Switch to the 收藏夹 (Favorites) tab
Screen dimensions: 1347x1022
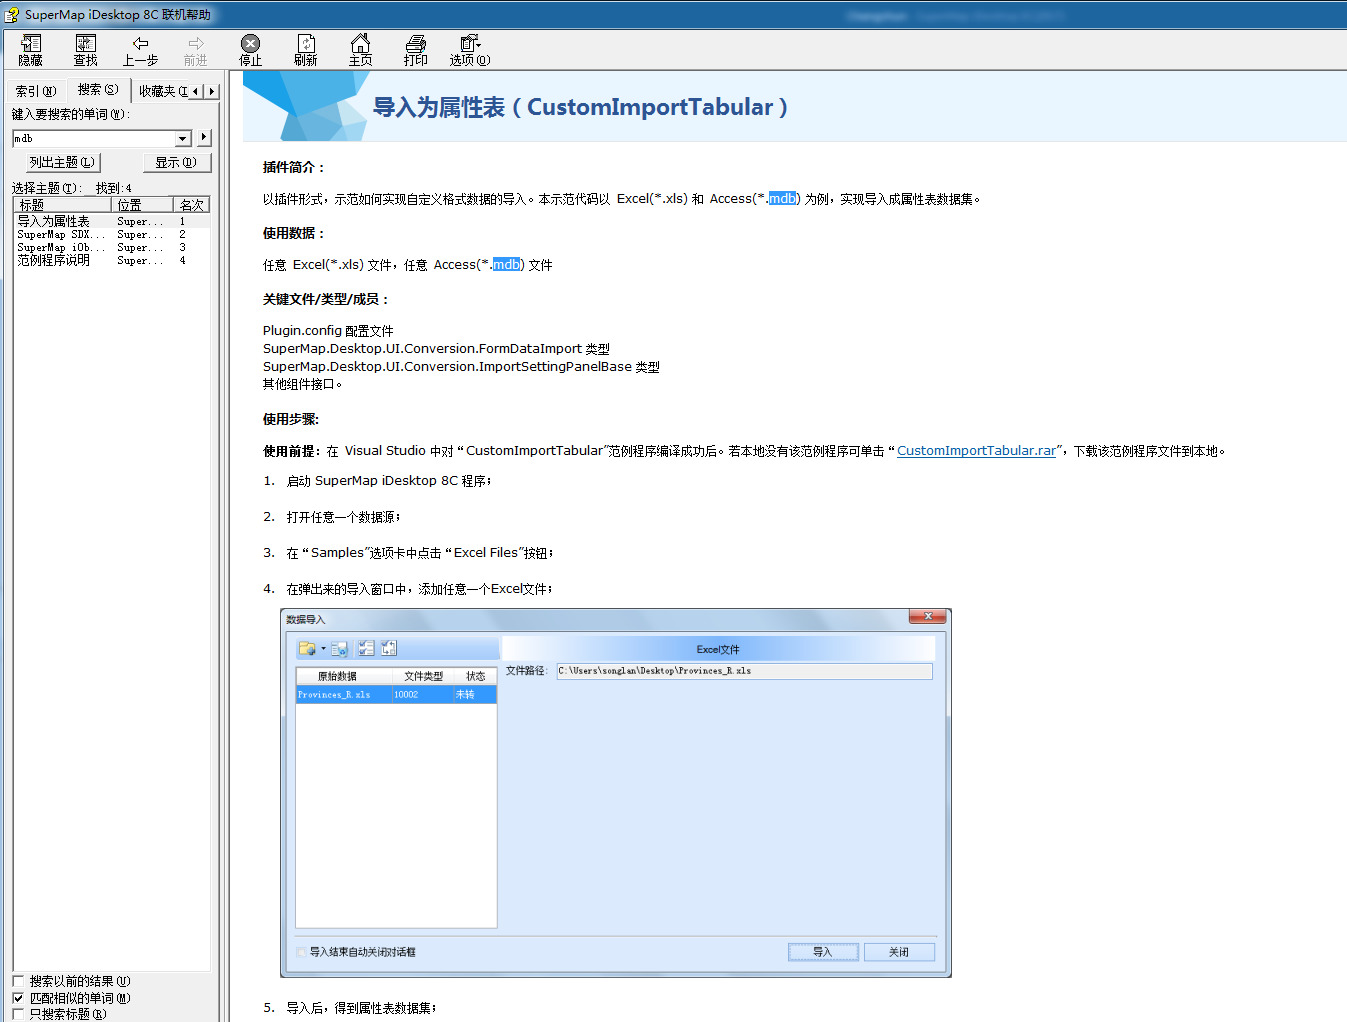point(162,91)
